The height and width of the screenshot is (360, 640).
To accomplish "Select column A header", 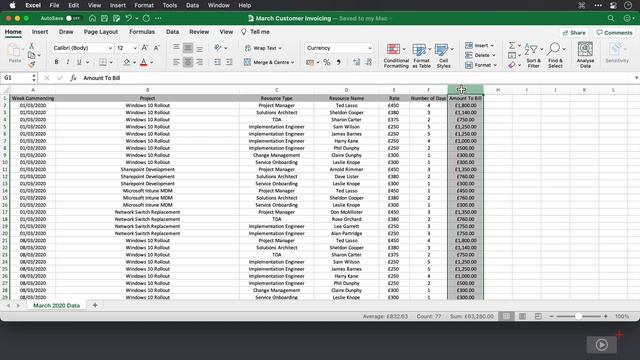I will tap(33, 90).
